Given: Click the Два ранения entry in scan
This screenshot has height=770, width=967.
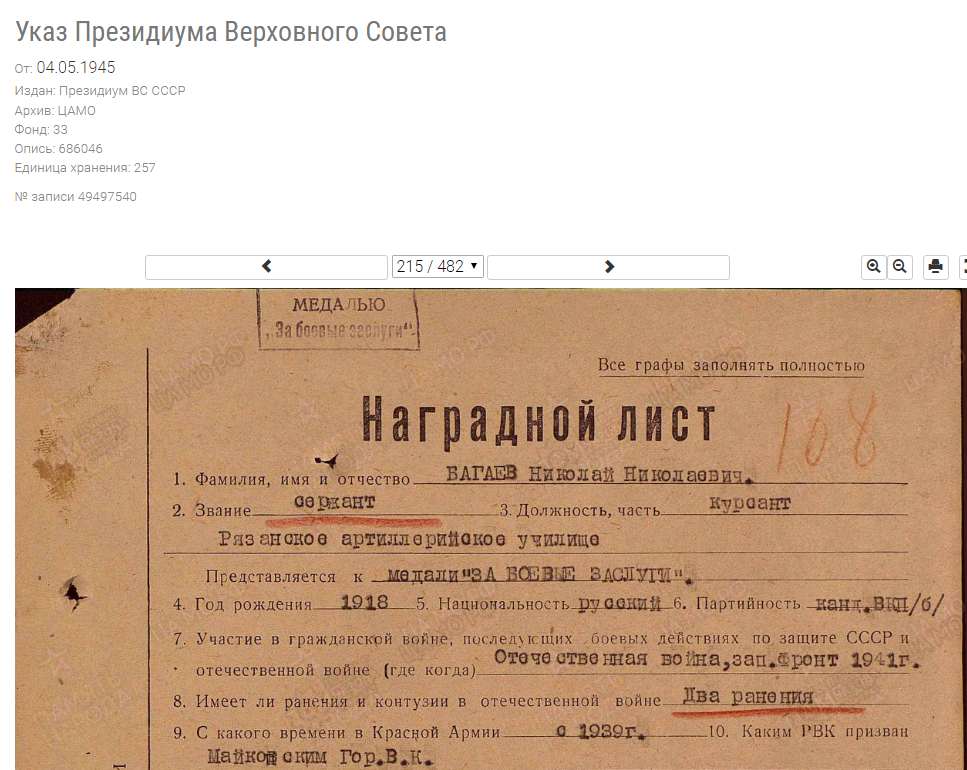Looking at the screenshot, I should coord(748,697).
